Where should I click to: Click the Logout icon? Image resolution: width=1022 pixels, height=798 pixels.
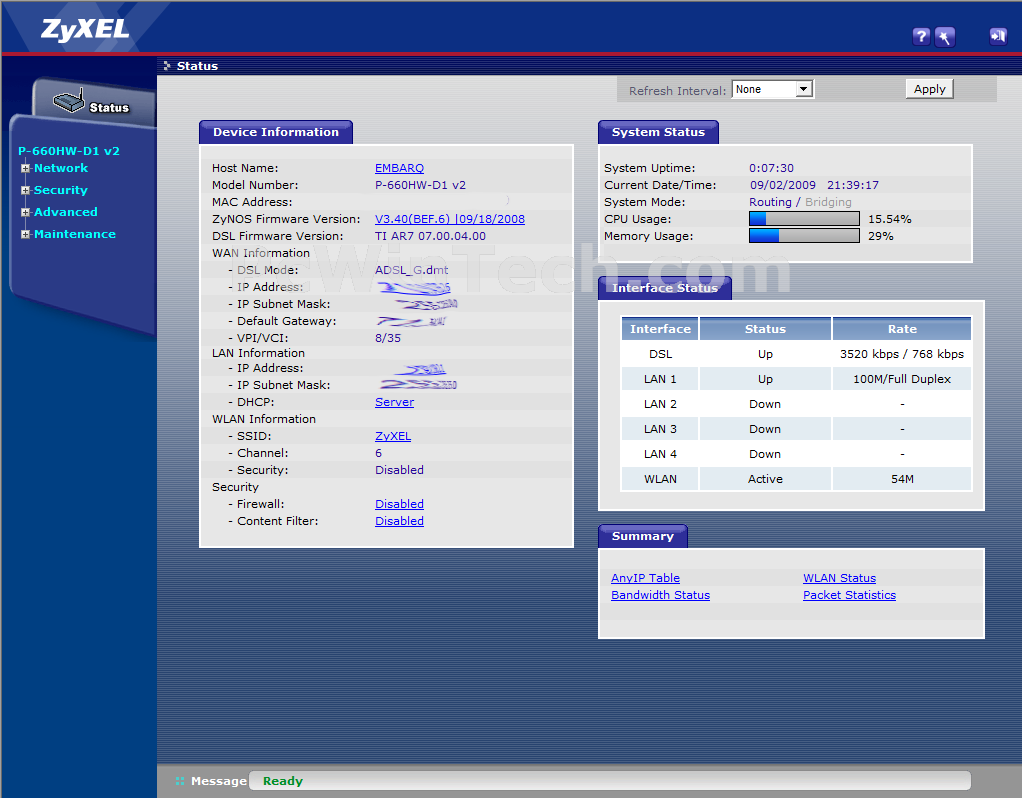(998, 37)
